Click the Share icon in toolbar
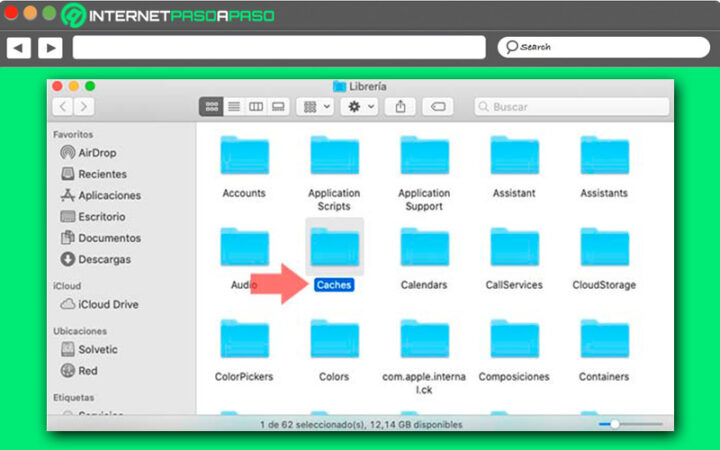Image resolution: width=720 pixels, height=450 pixels. (x=400, y=106)
